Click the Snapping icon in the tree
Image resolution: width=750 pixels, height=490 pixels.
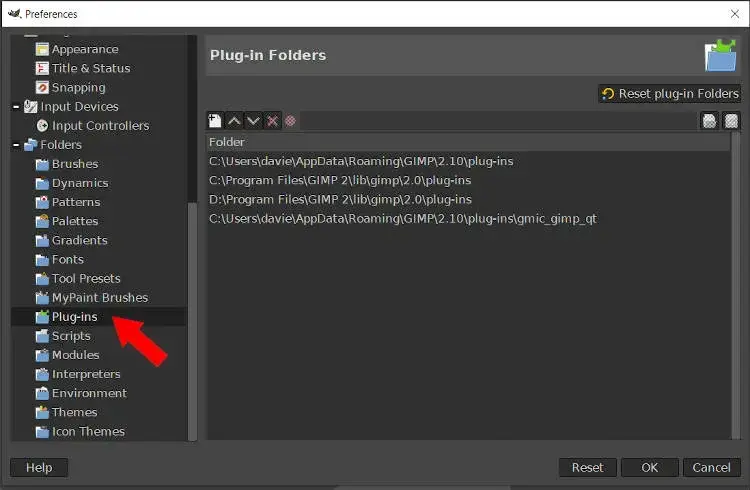point(42,88)
